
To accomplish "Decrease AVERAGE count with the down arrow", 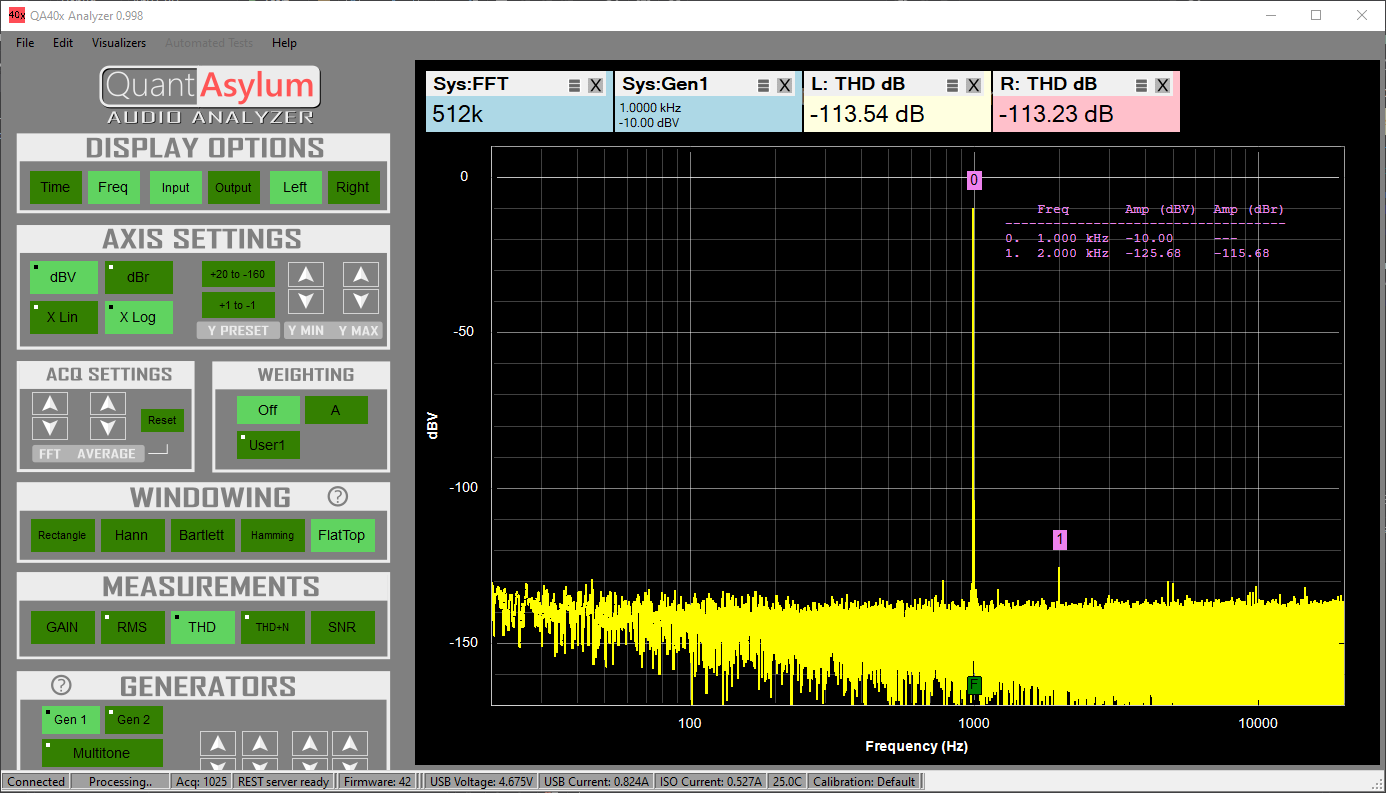I will (107, 429).
